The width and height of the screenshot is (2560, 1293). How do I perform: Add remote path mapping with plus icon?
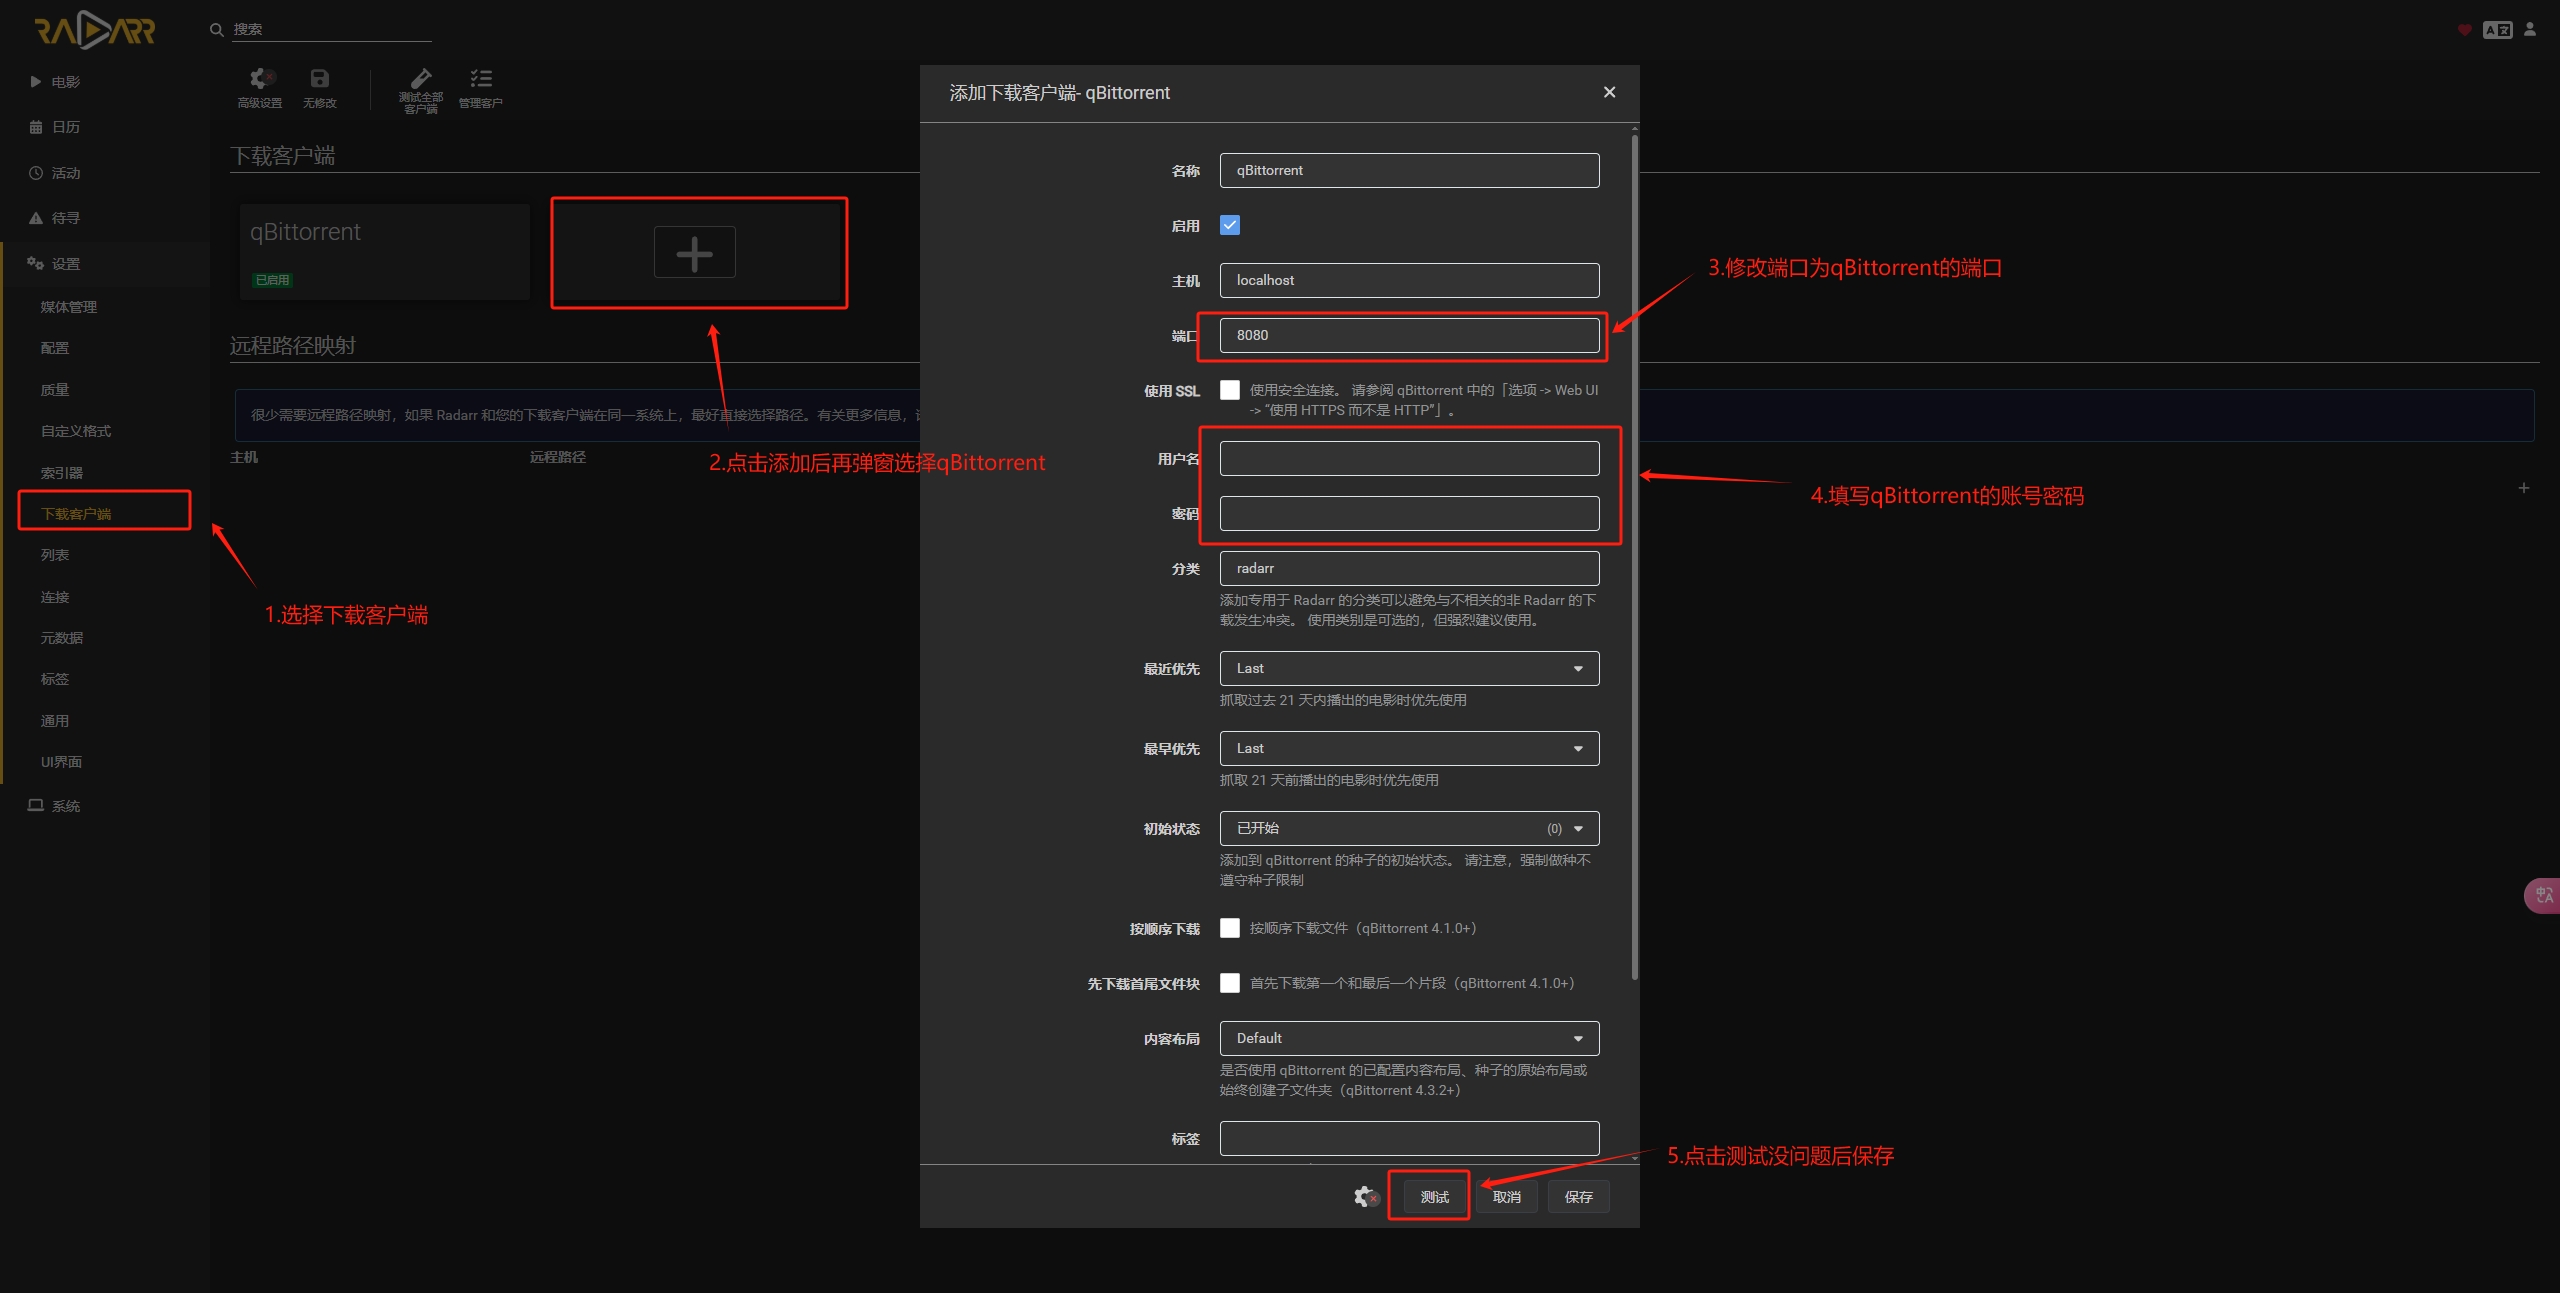point(2524,488)
